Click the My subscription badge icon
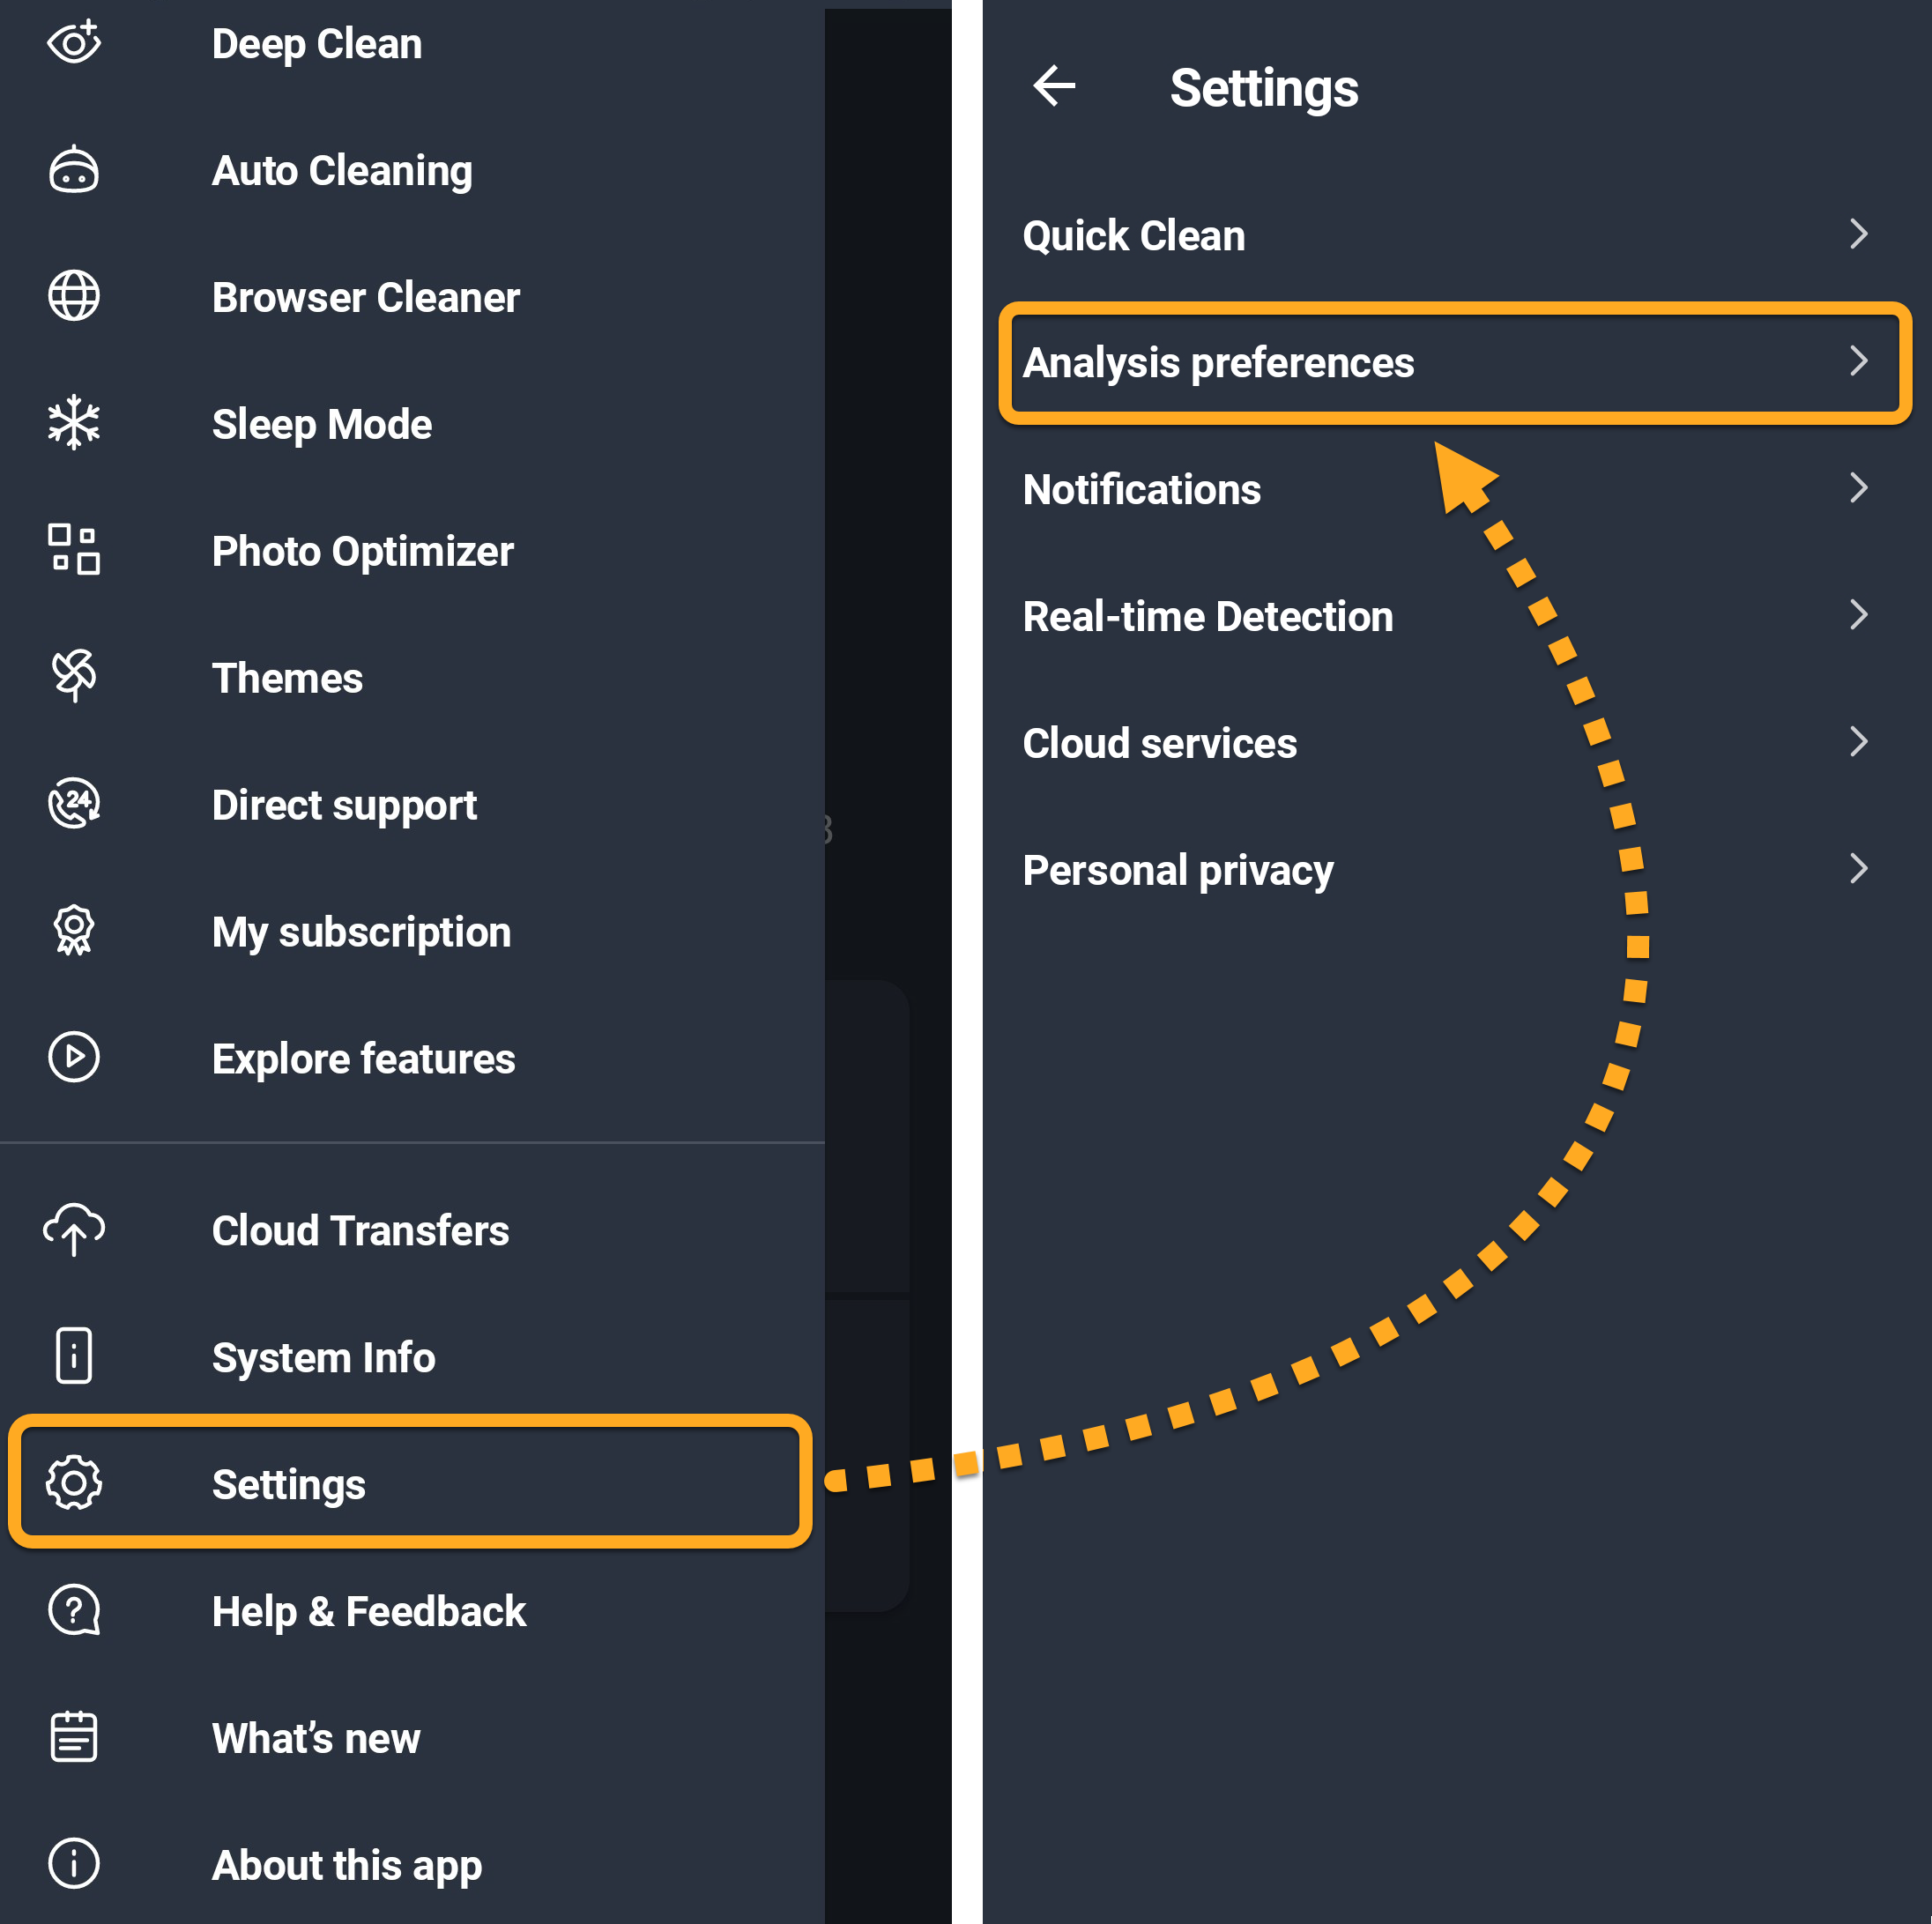This screenshot has width=1932, height=1924. pyautogui.click(x=74, y=931)
